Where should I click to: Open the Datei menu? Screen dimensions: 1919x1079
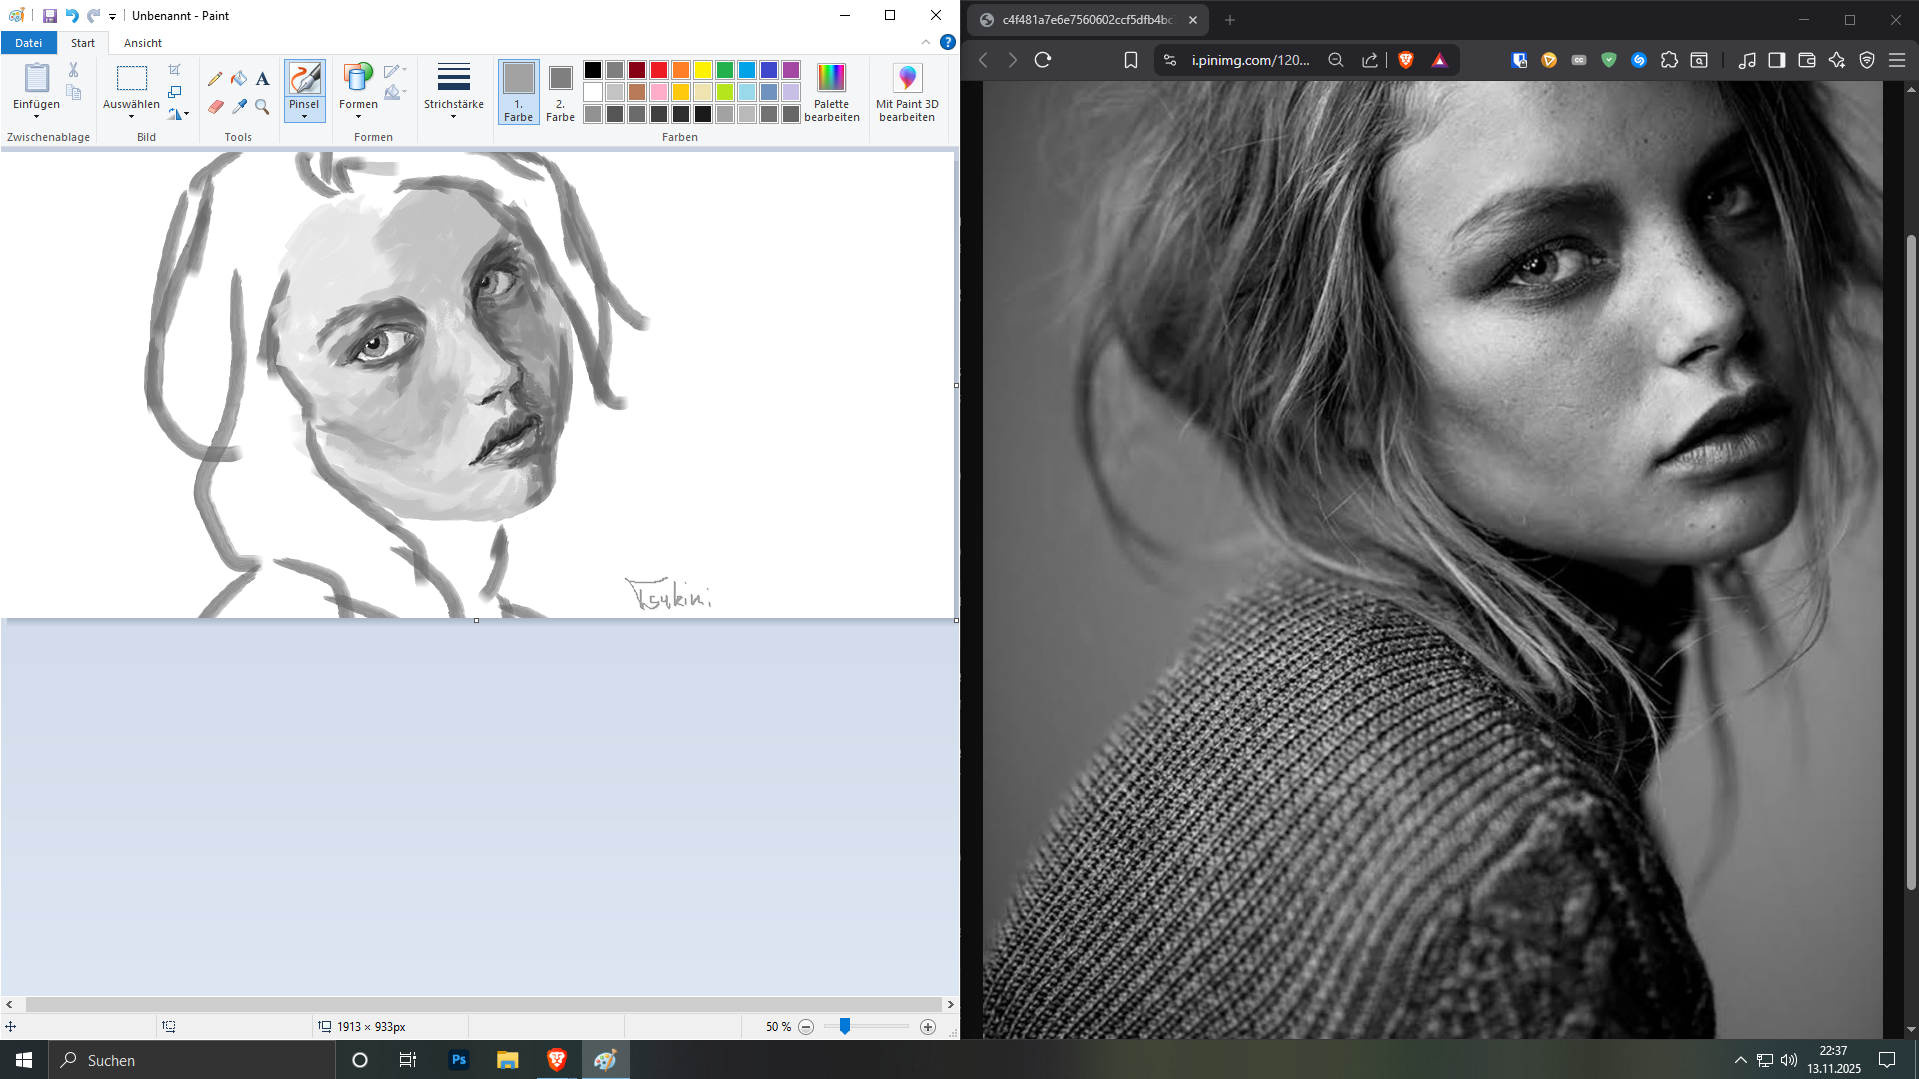29,43
